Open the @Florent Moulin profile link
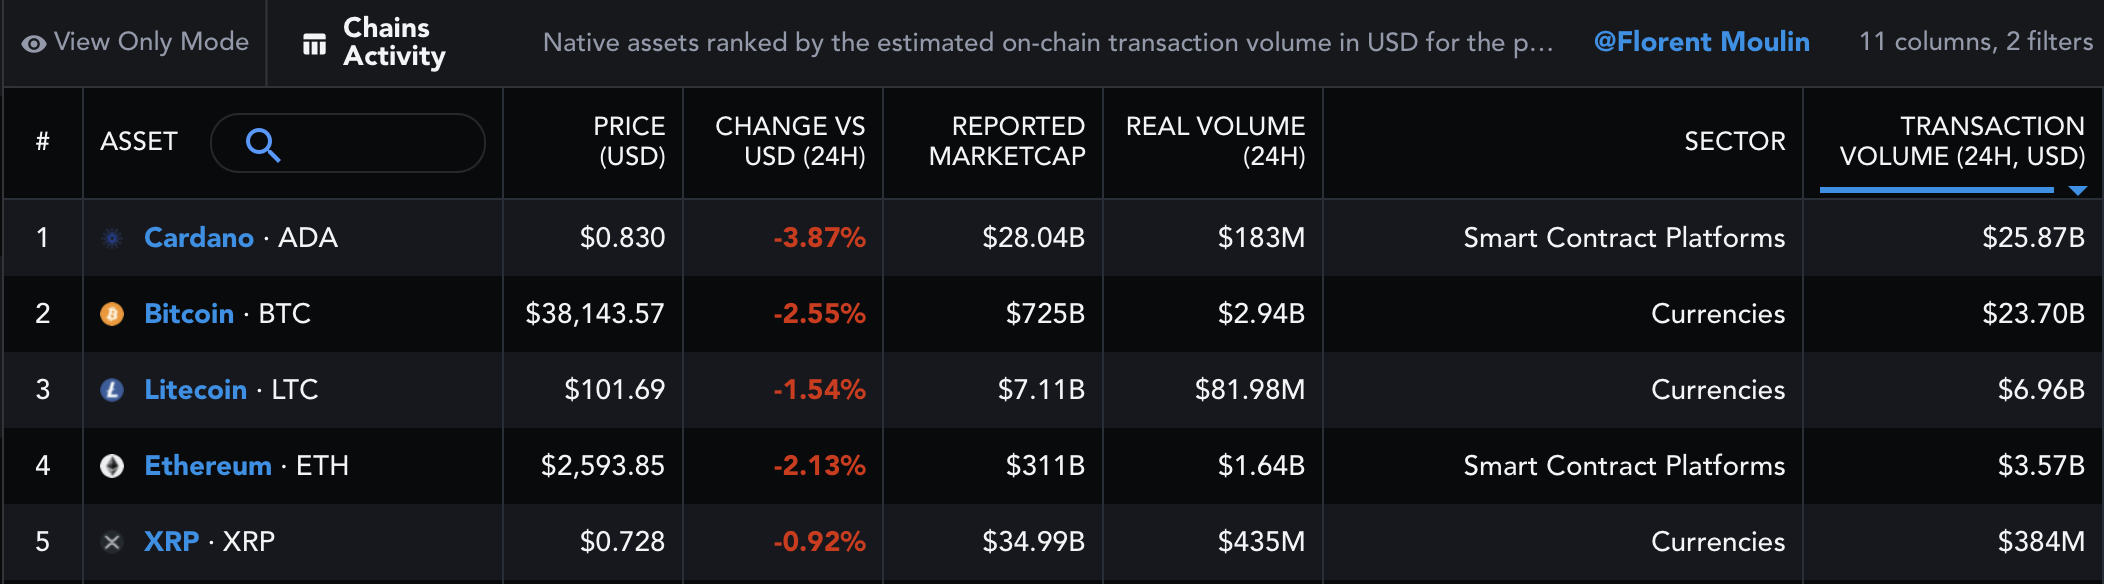The image size is (2104, 584). click(1701, 42)
